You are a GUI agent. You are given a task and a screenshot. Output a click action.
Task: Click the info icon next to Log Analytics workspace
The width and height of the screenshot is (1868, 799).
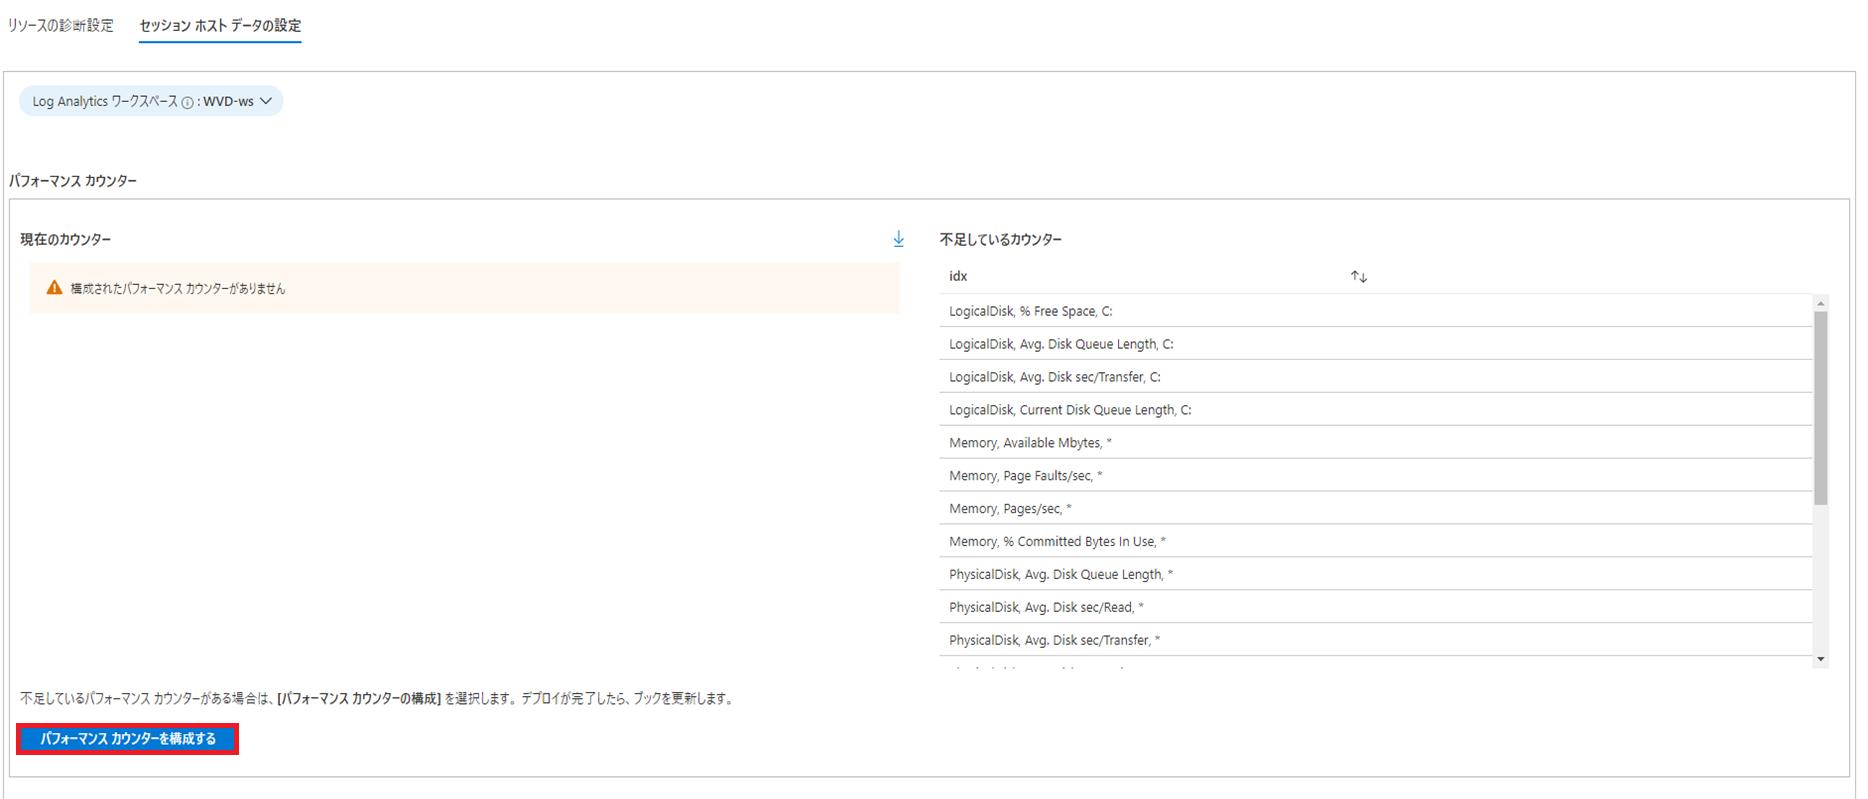(x=187, y=102)
